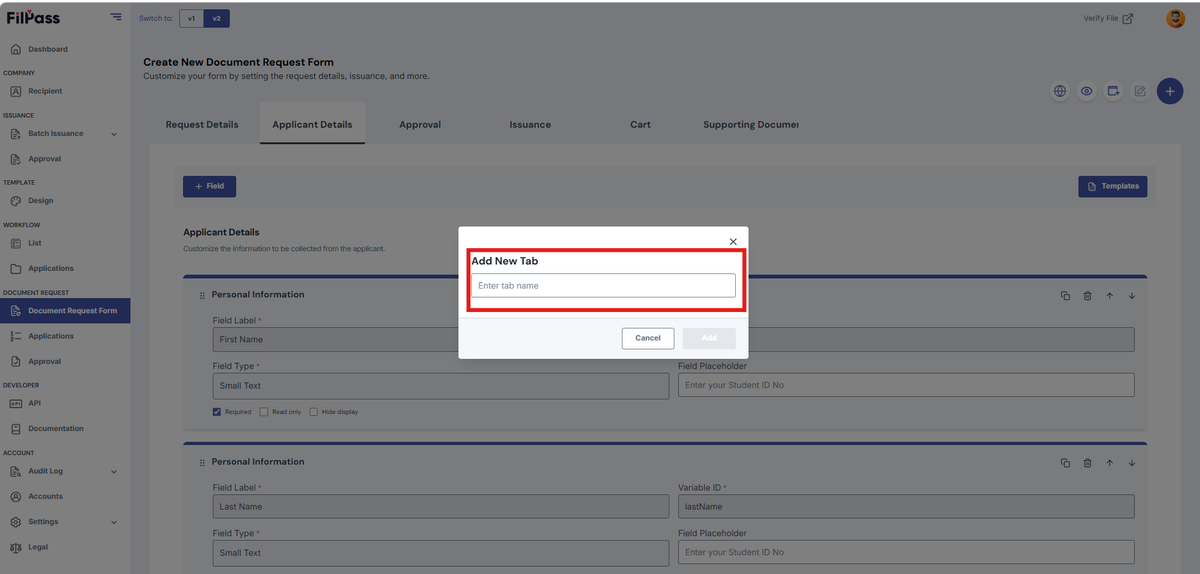Toggle the Hide display checkbox

[x=314, y=412]
